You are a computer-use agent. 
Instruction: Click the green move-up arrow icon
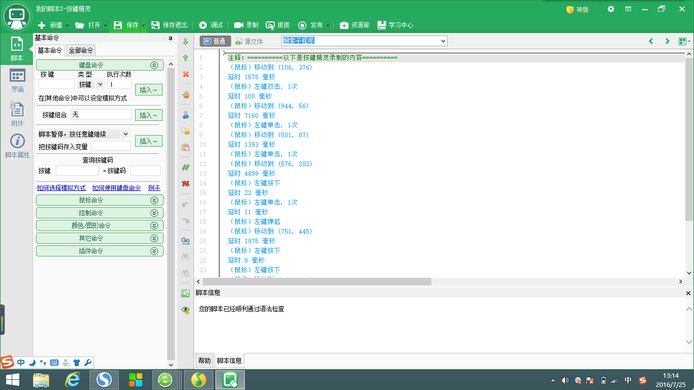[185, 58]
